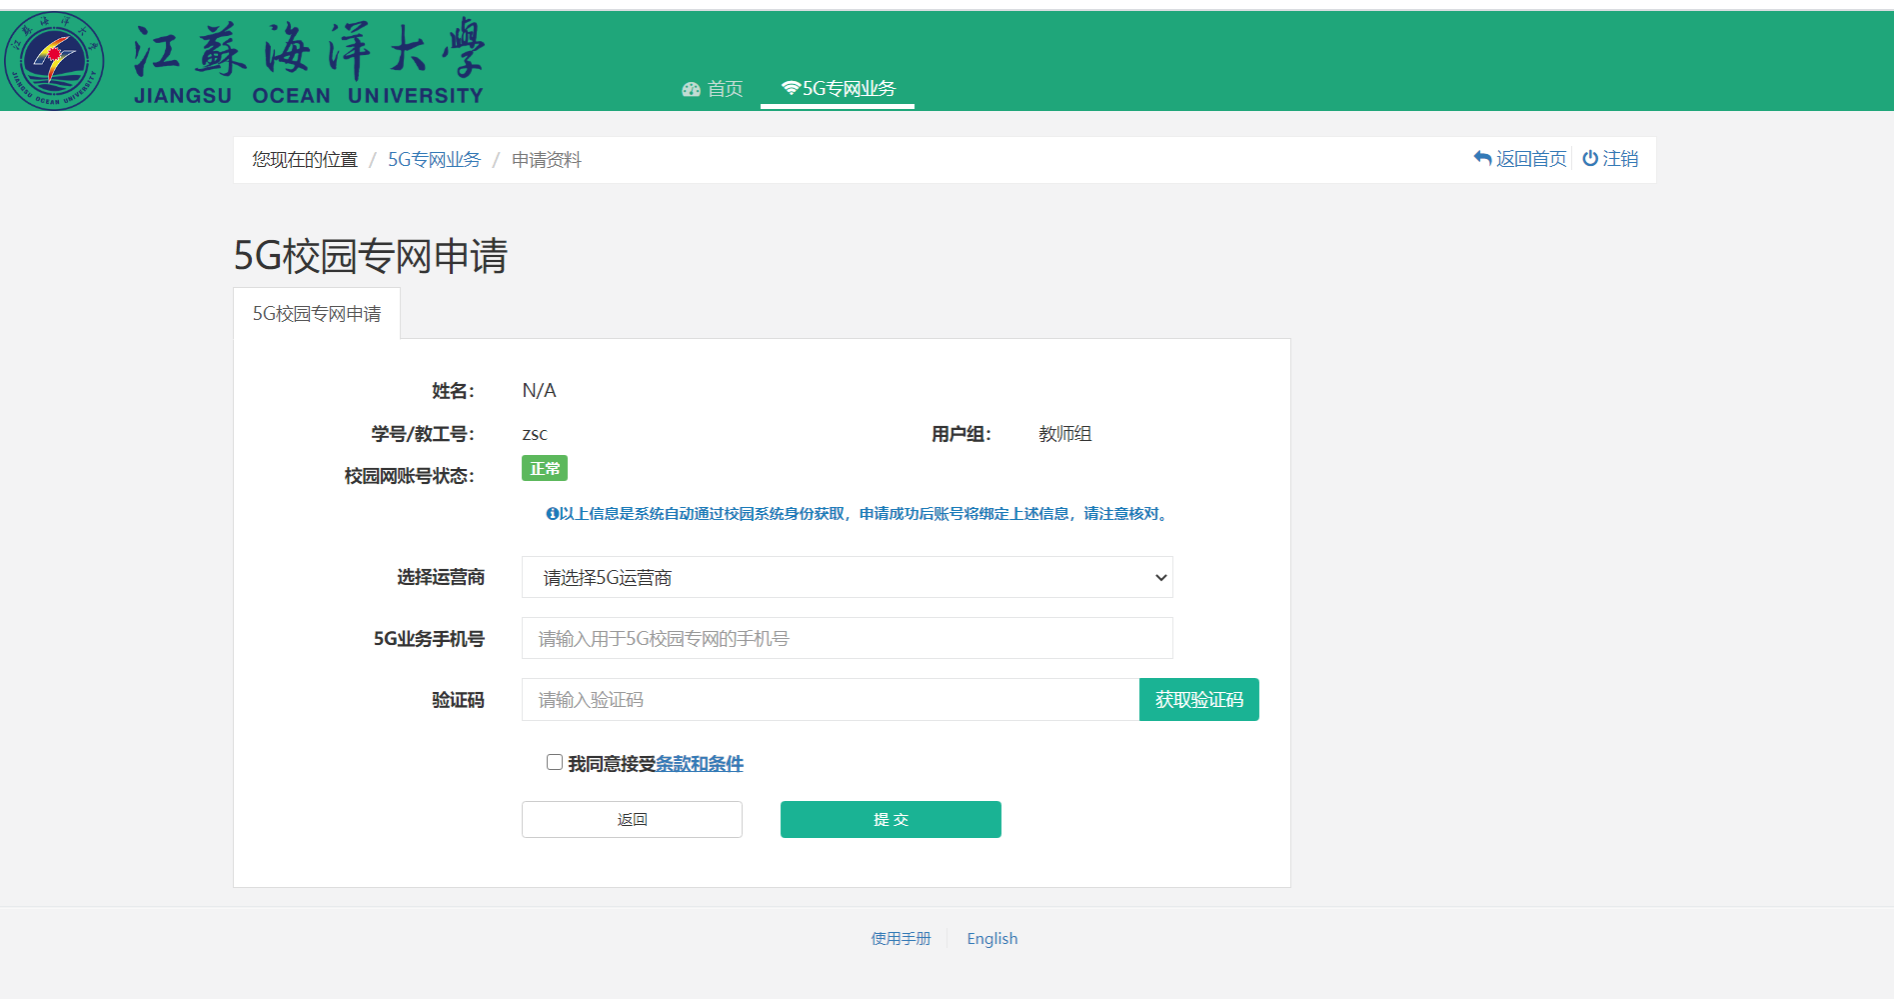This screenshot has height=999, width=1894.
Task: Submit the form with 提交 button
Action: [890, 819]
